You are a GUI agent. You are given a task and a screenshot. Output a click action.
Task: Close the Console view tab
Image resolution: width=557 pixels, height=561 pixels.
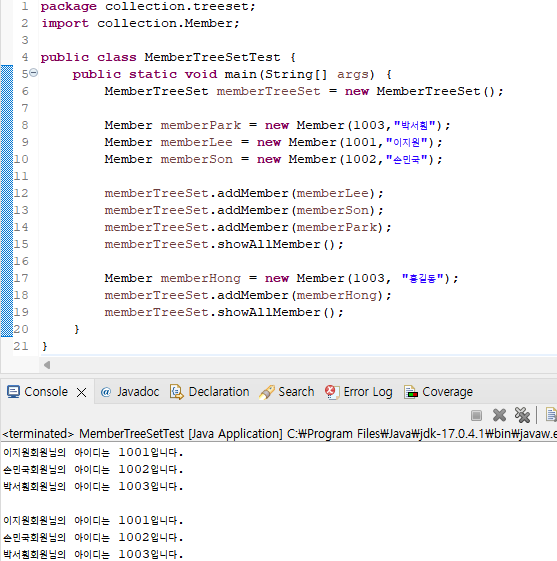(82, 392)
